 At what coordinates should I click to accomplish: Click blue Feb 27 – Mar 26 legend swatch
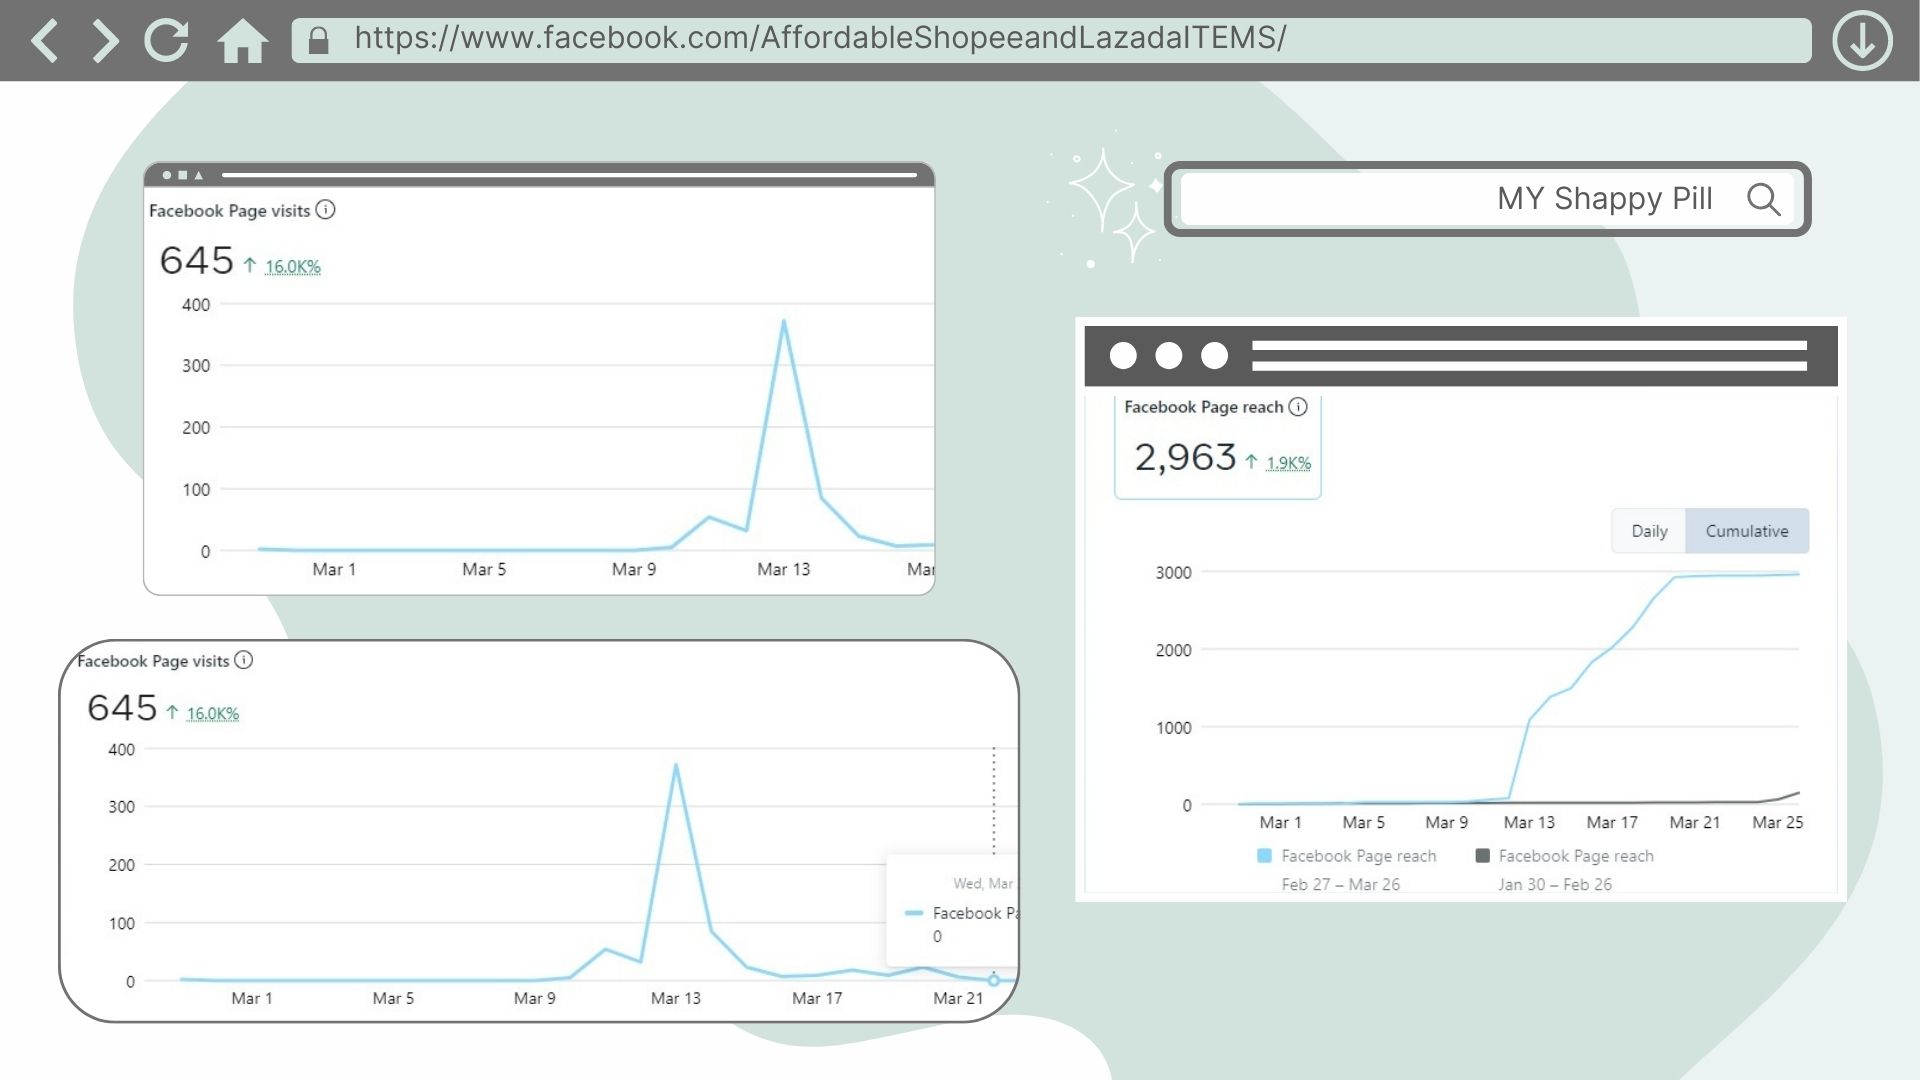1264,856
